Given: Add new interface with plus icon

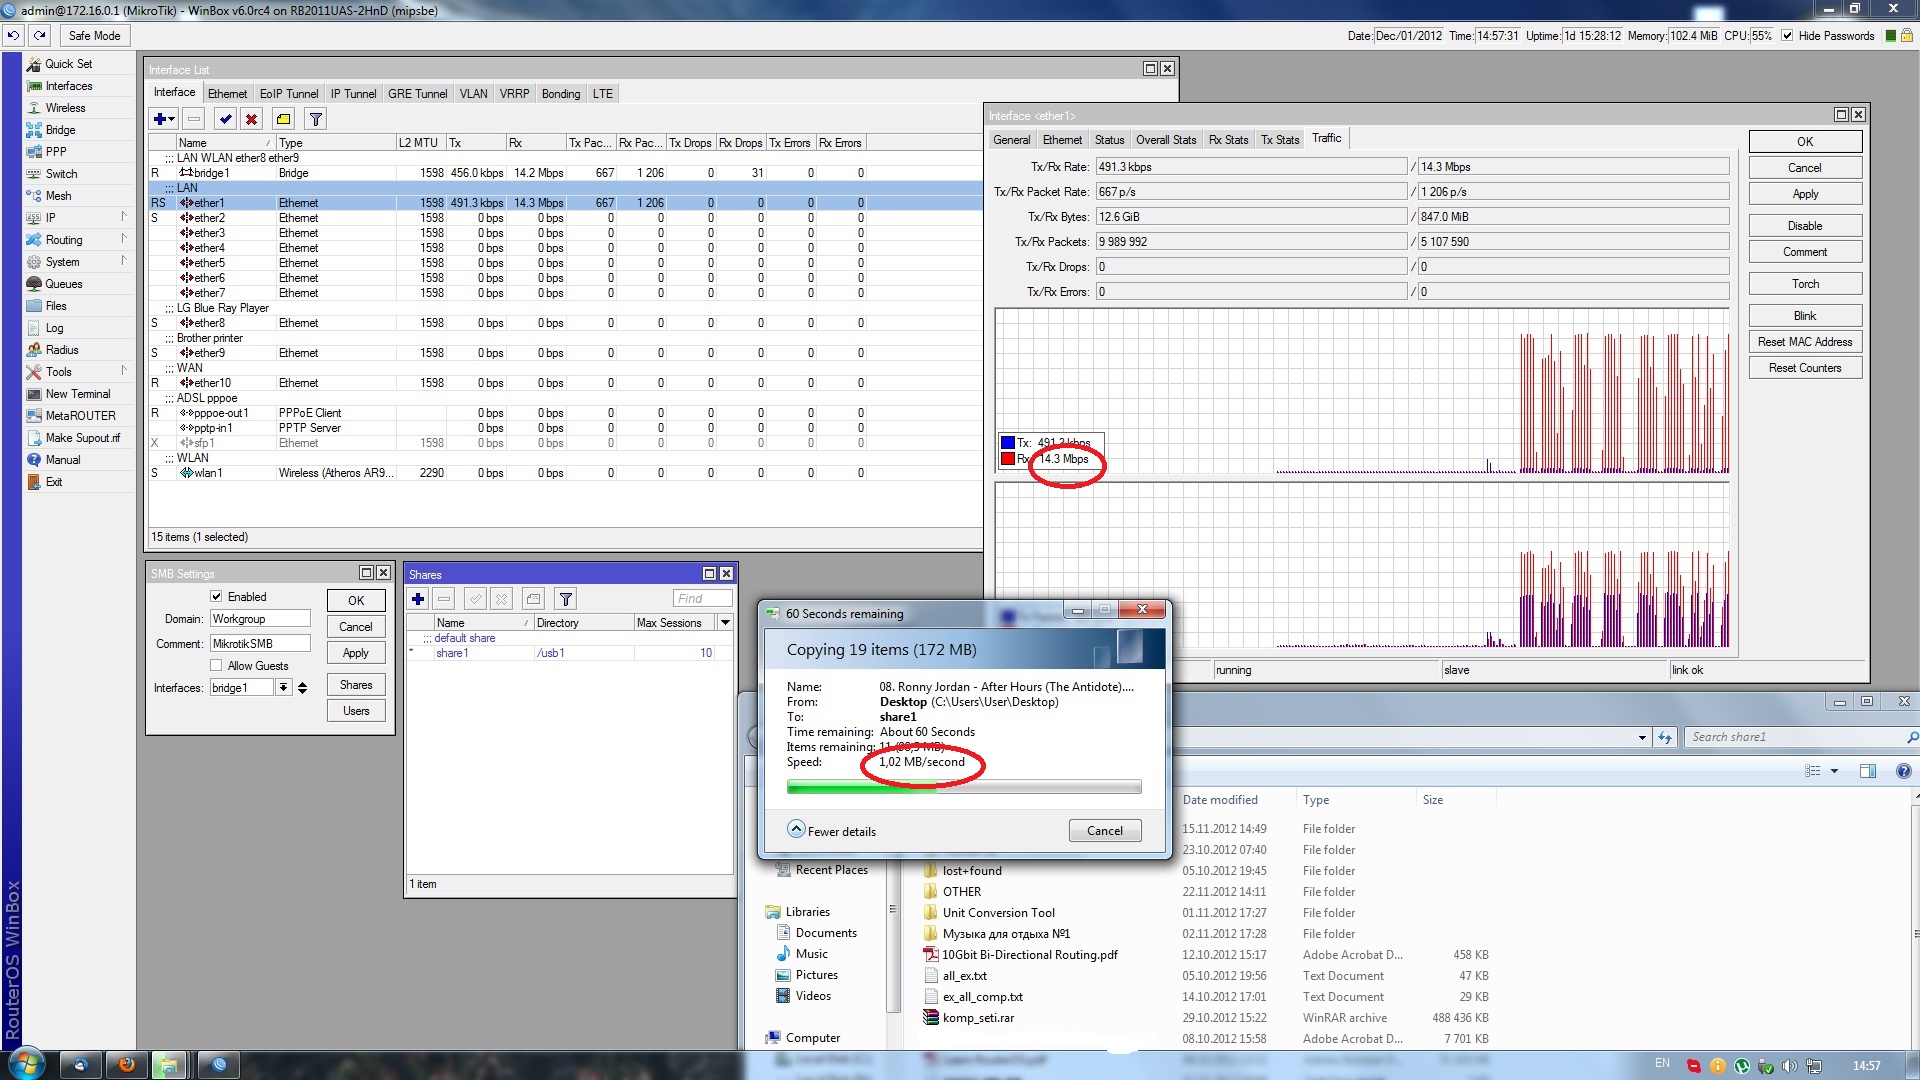Looking at the screenshot, I should pyautogui.click(x=163, y=119).
